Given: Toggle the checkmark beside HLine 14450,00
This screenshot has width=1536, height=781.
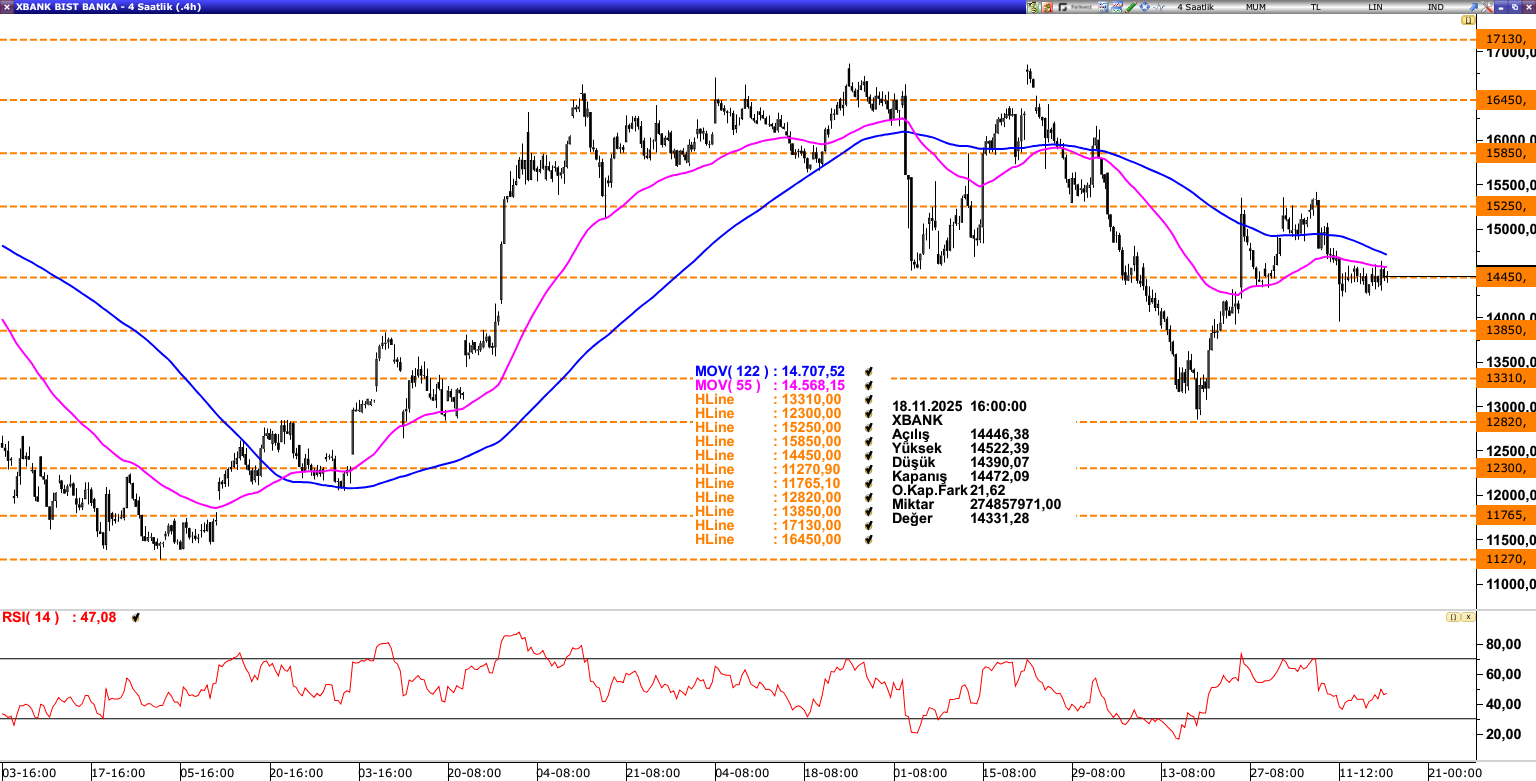Looking at the screenshot, I should 869,455.
